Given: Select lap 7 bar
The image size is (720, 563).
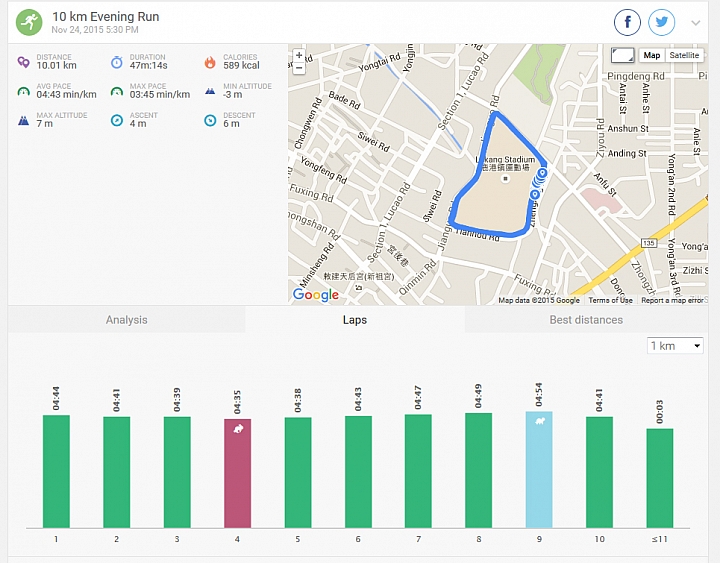Looking at the screenshot, I should [x=418, y=471].
